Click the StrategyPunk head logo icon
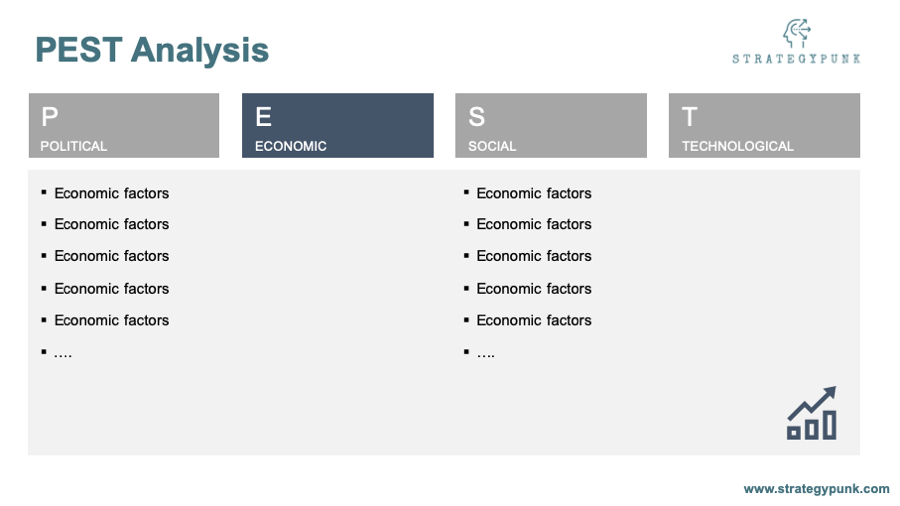The width and height of the screenshot is (900, 506). [x=797, y=33]
